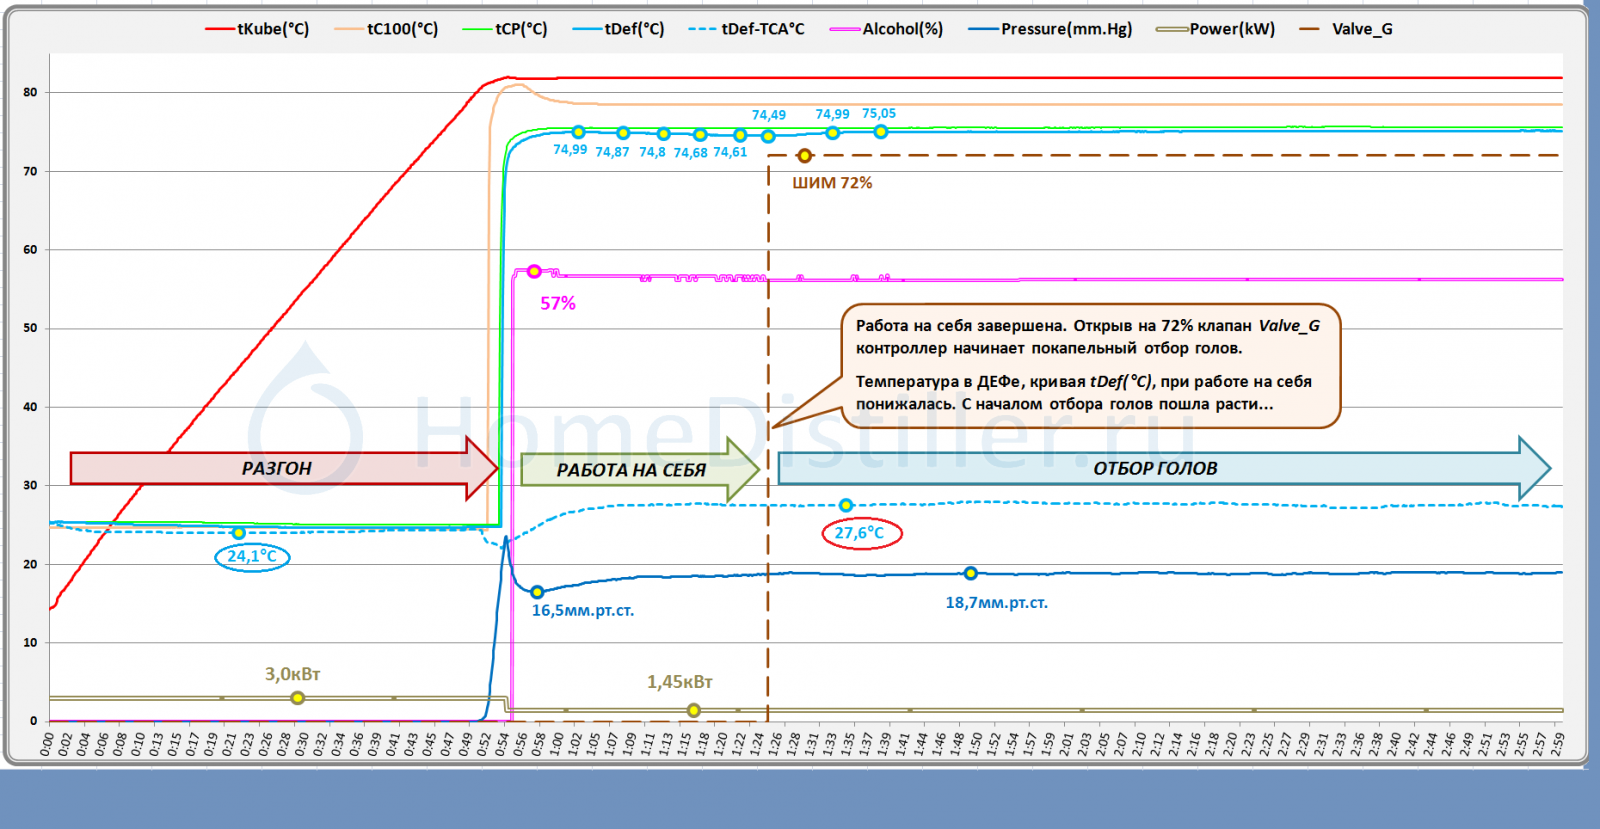Select the blue ОТБОР ГОЛОВ arrow
Image resolution: width=1600 pixels, height=829 pixels.
1155,468
